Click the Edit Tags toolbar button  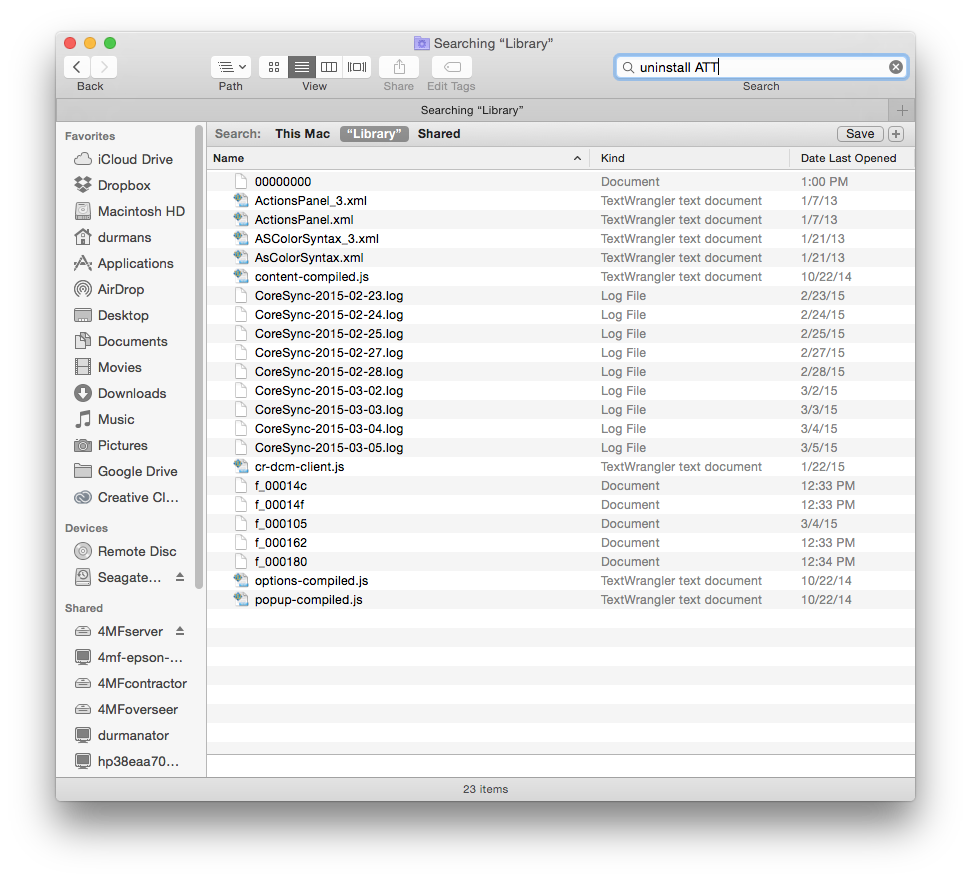[x=452, y=67]
